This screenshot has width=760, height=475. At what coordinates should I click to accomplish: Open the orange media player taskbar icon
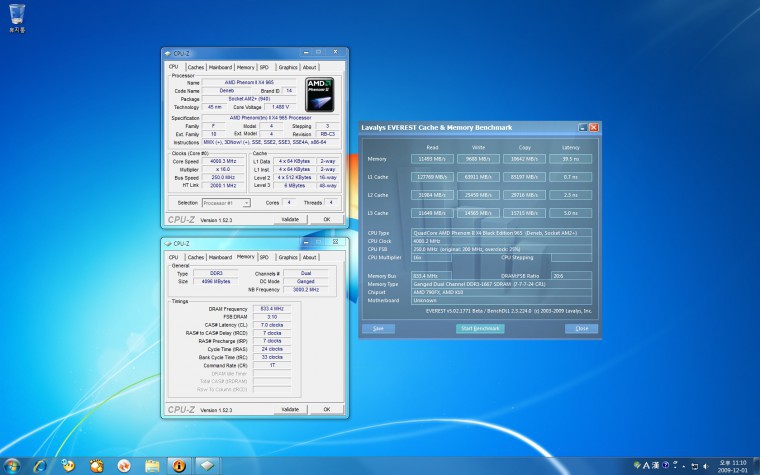[x=96, y=466]
